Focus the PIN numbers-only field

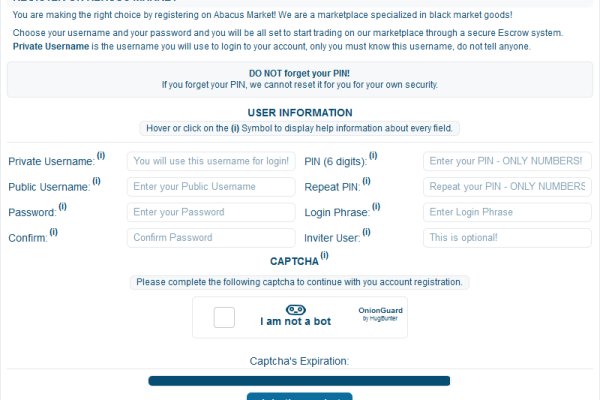tap(507, 161)
